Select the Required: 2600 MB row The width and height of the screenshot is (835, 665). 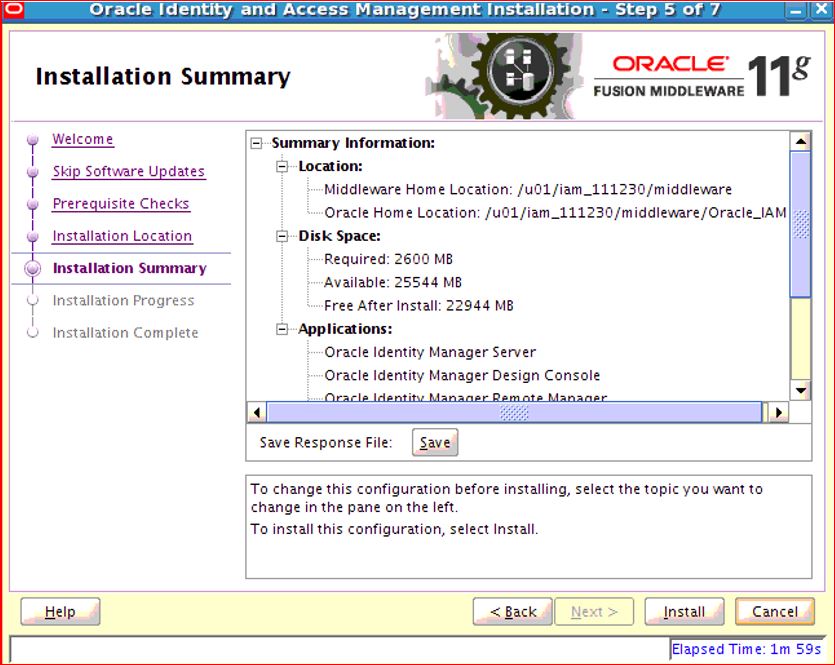388,259
